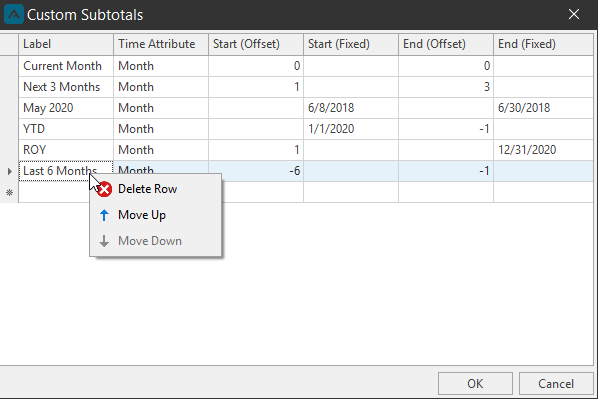Click the gray Move Down arrow icon
The image size is (598, 399).
click(x=104, y=241)
